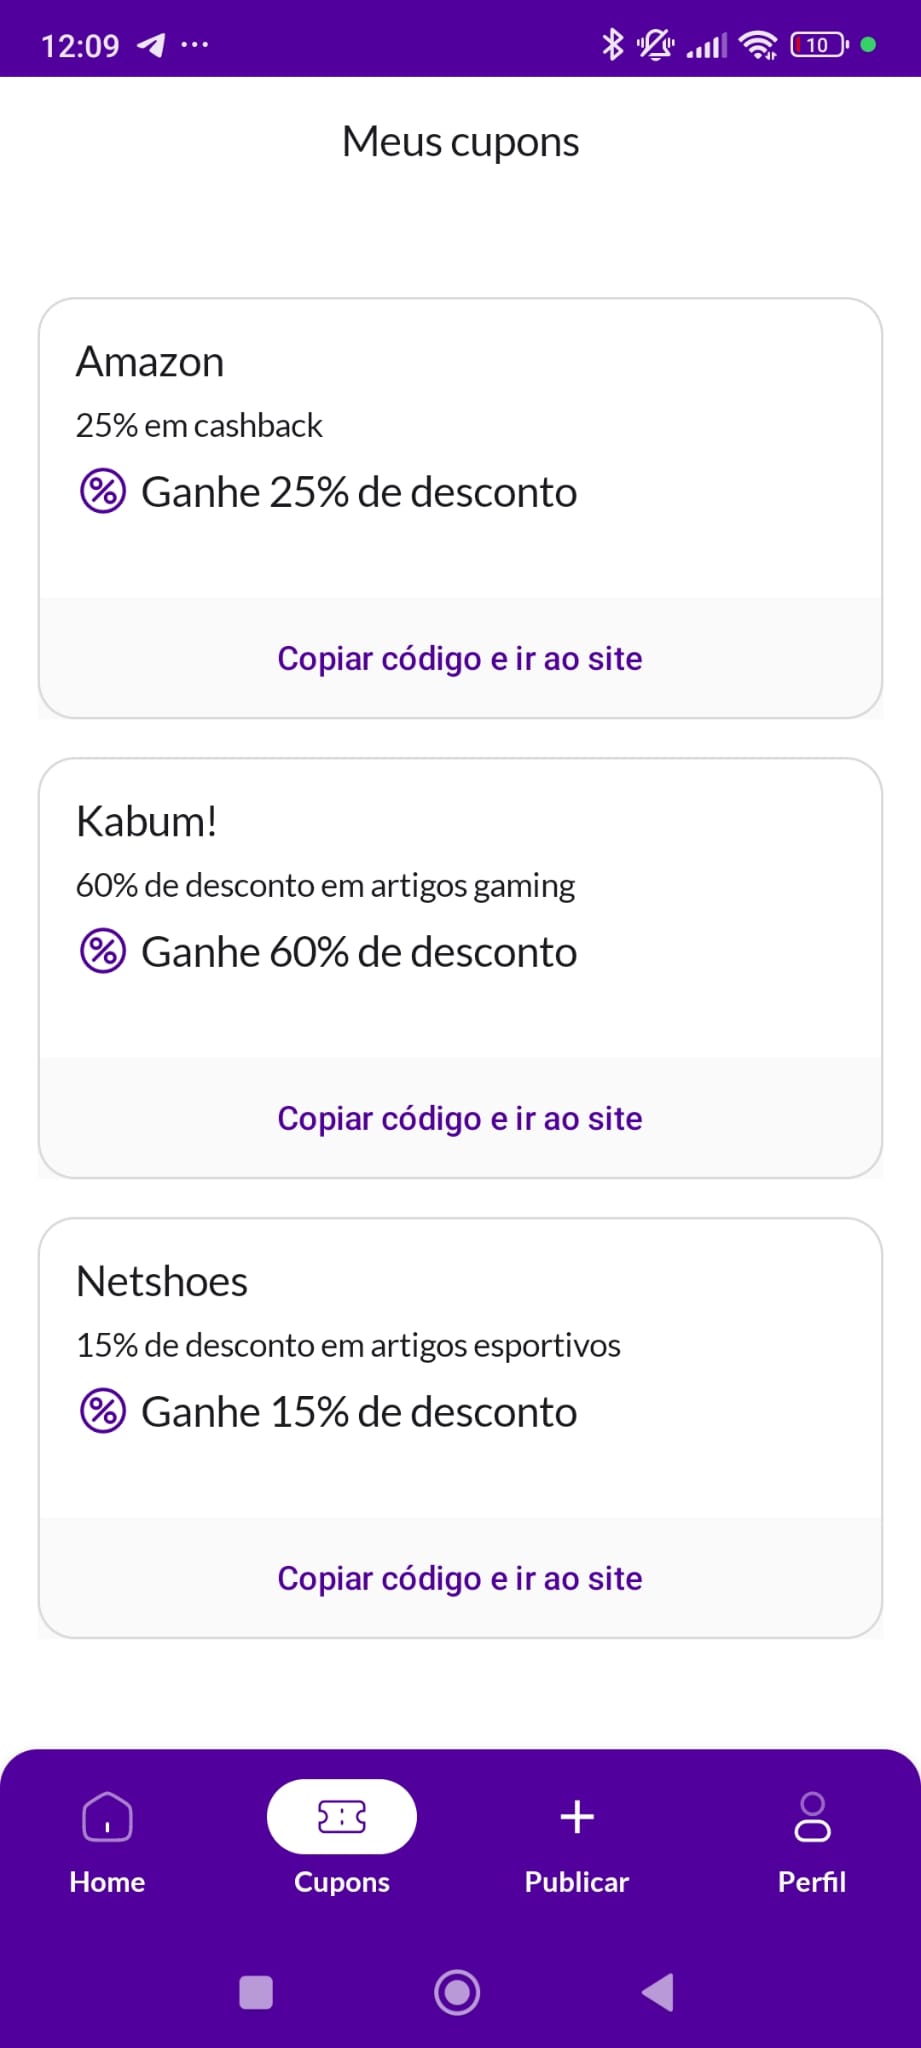
Task: Open the Netshoes coupon card title
Action: click(162, 1282)
